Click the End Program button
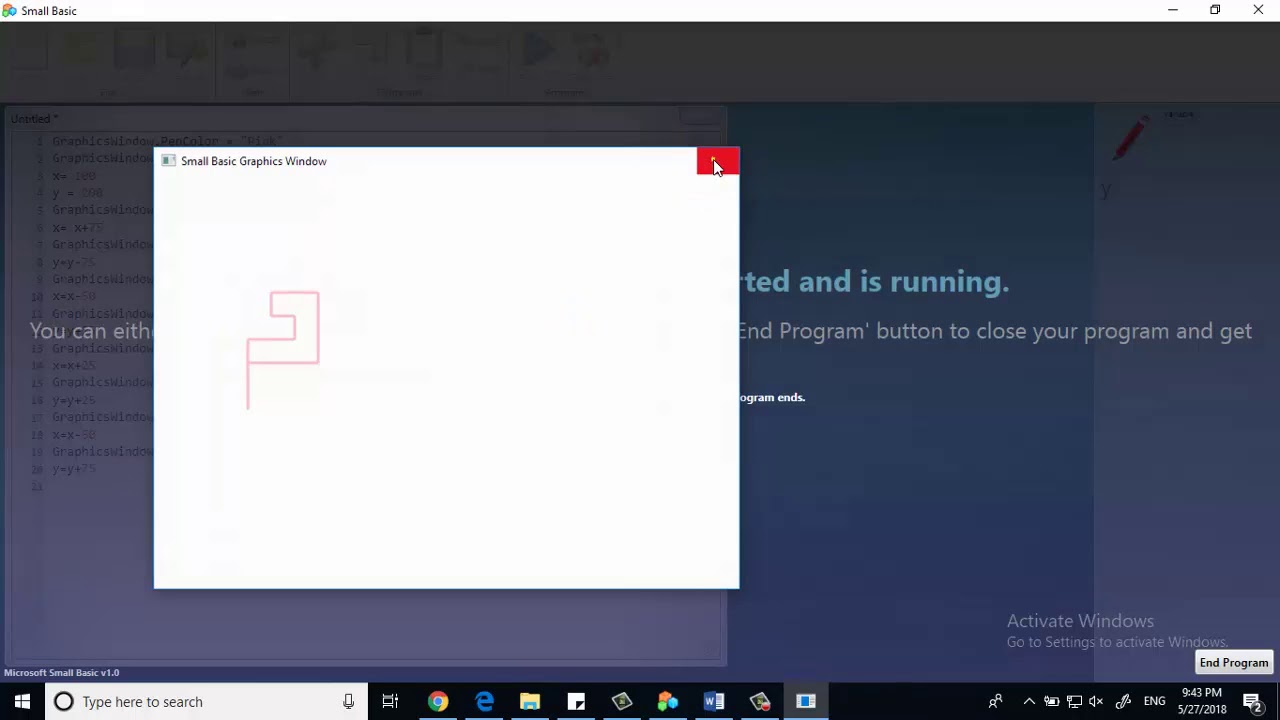The height and width of the screenshot is (720, 1280). point(1234,663)
